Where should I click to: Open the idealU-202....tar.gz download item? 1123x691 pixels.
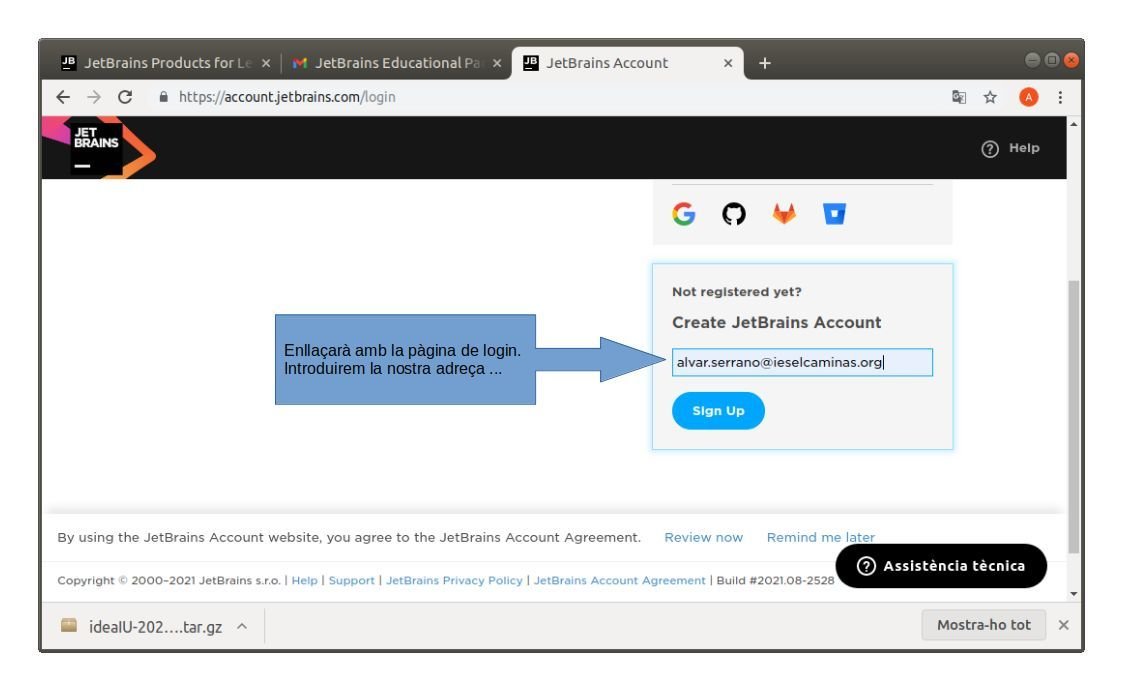point(155,626)
